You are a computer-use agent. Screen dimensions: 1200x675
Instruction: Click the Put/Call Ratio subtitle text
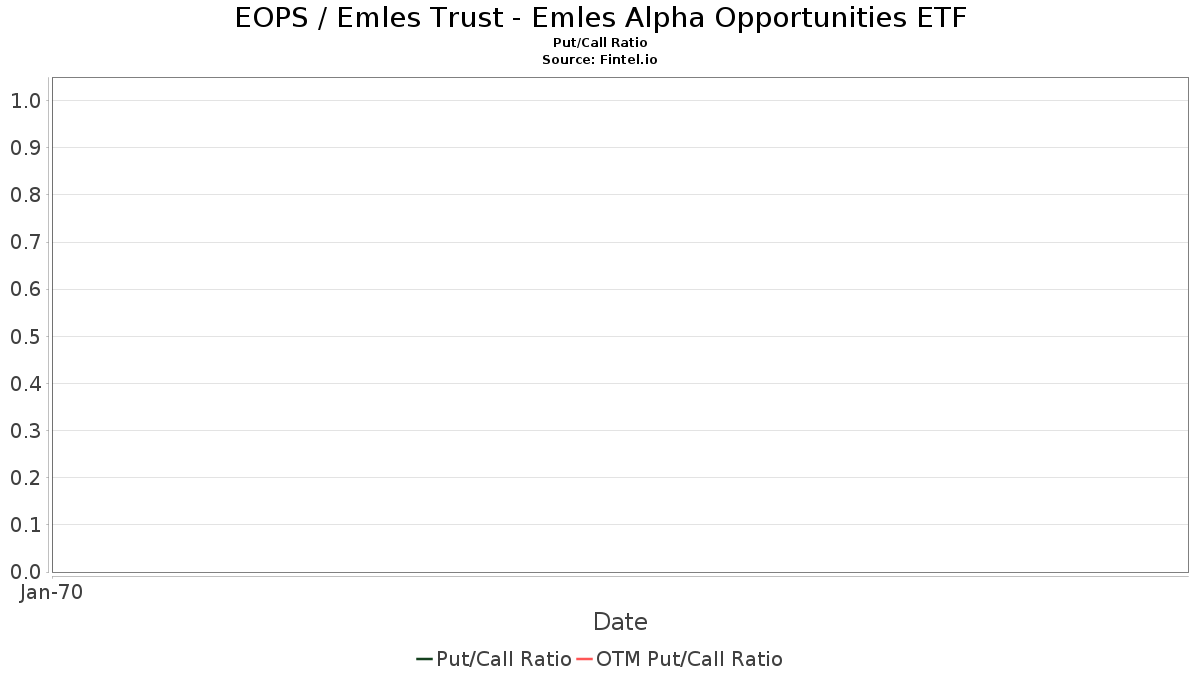point(600,43)
